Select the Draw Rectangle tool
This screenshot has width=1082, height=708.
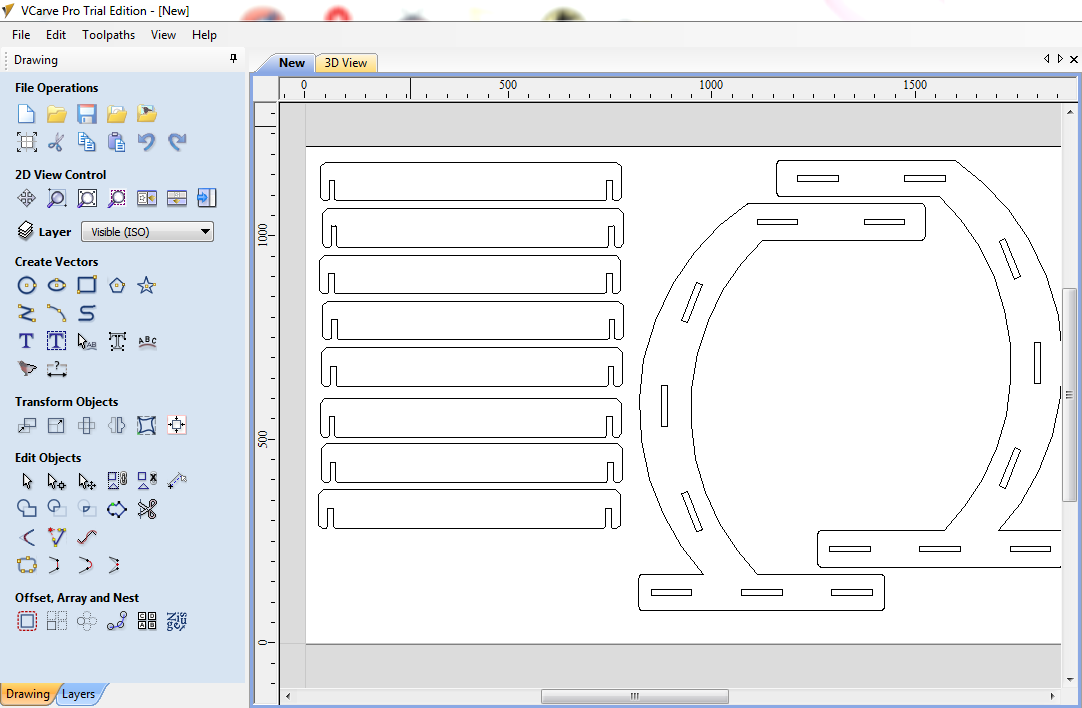pos(87,286)
